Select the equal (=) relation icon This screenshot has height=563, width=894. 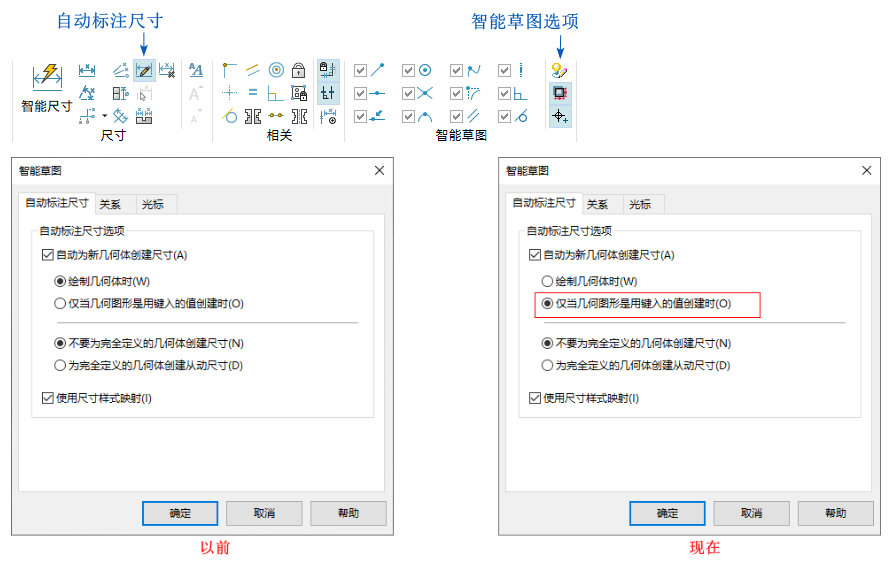253,93
